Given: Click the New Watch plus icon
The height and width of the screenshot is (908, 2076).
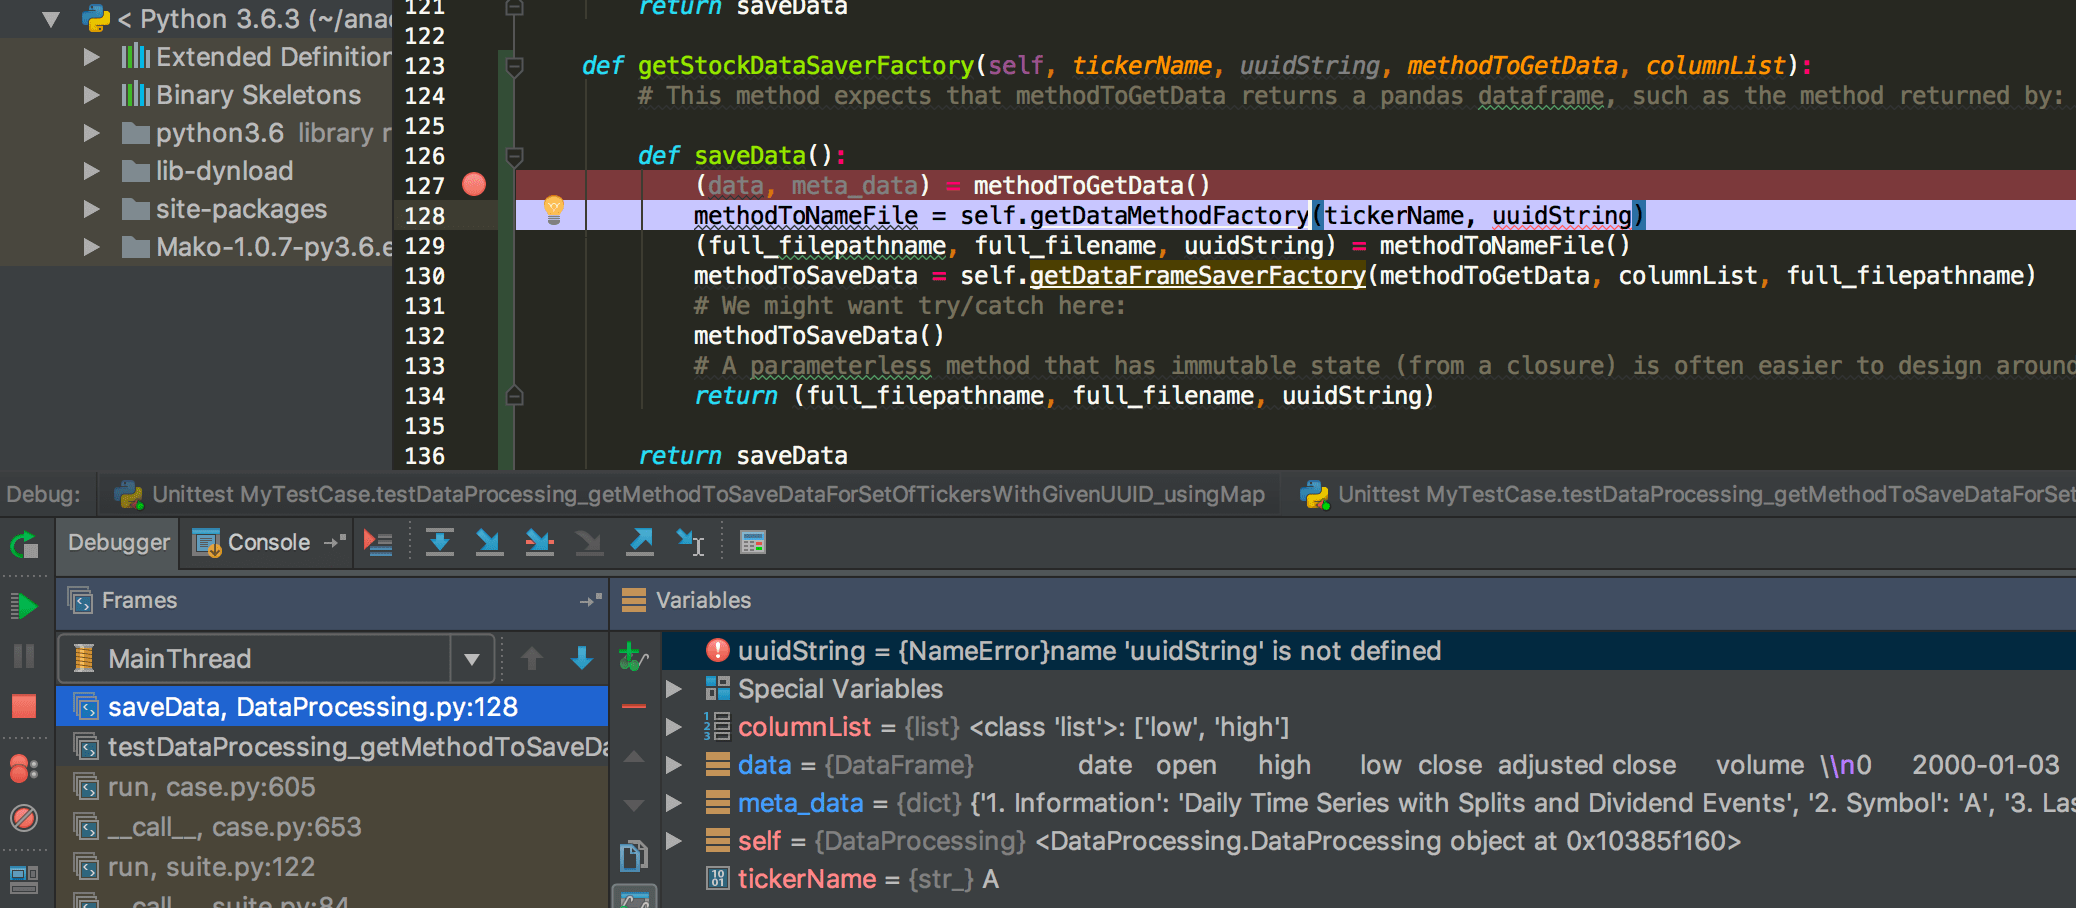Looking at the screenshot, I should 633,657.
